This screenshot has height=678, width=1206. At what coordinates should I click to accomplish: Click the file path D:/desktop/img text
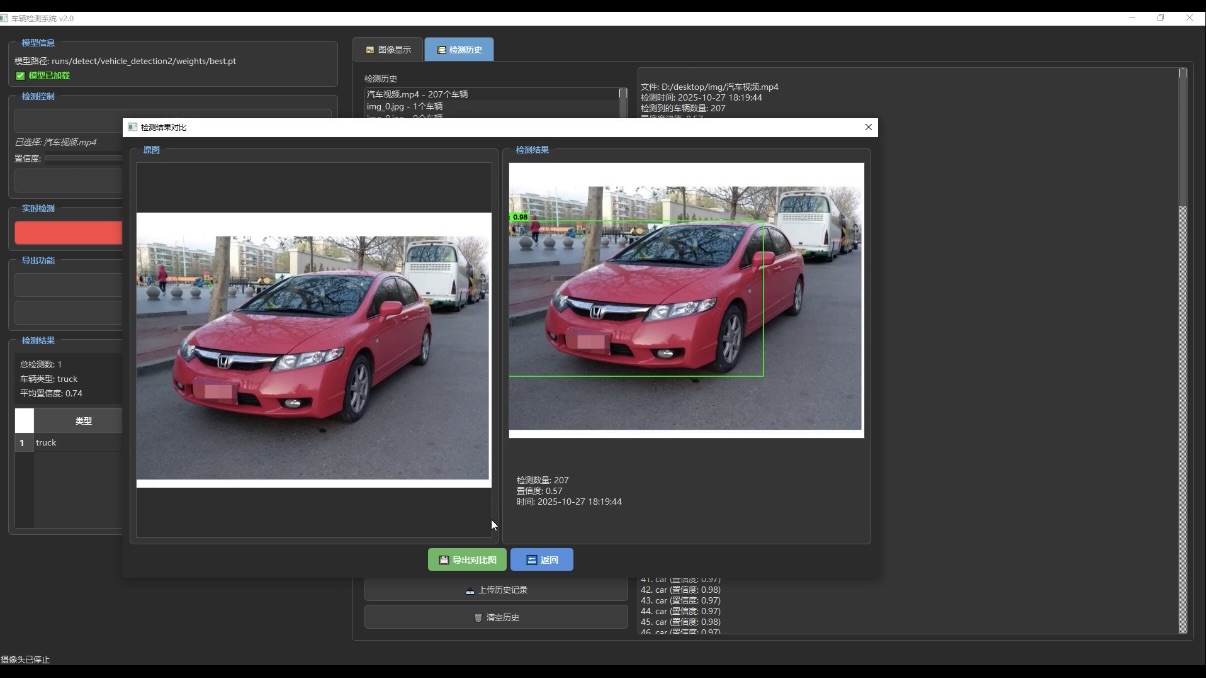[710, 87]
